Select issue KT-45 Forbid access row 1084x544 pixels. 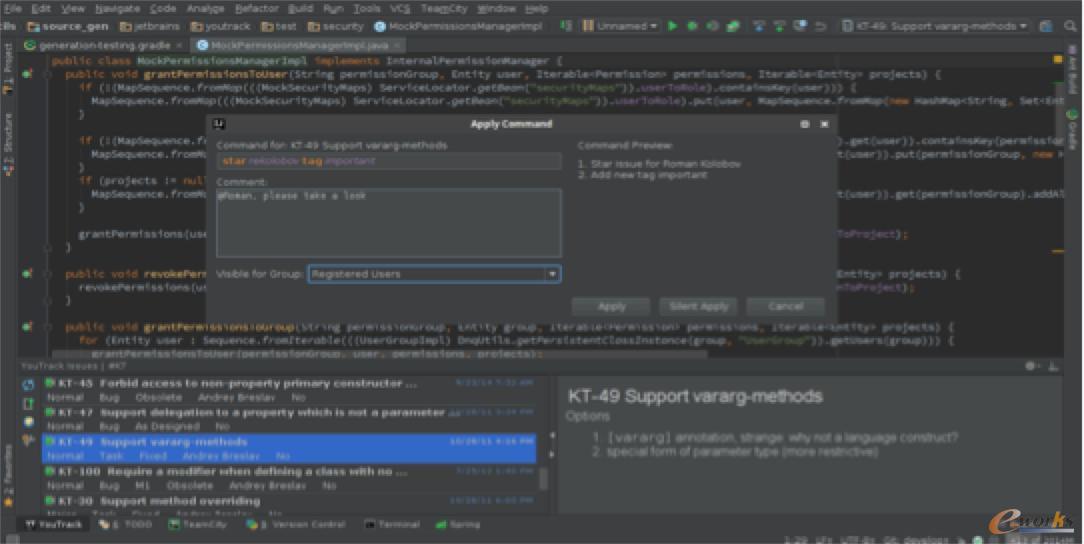(289, 391)
